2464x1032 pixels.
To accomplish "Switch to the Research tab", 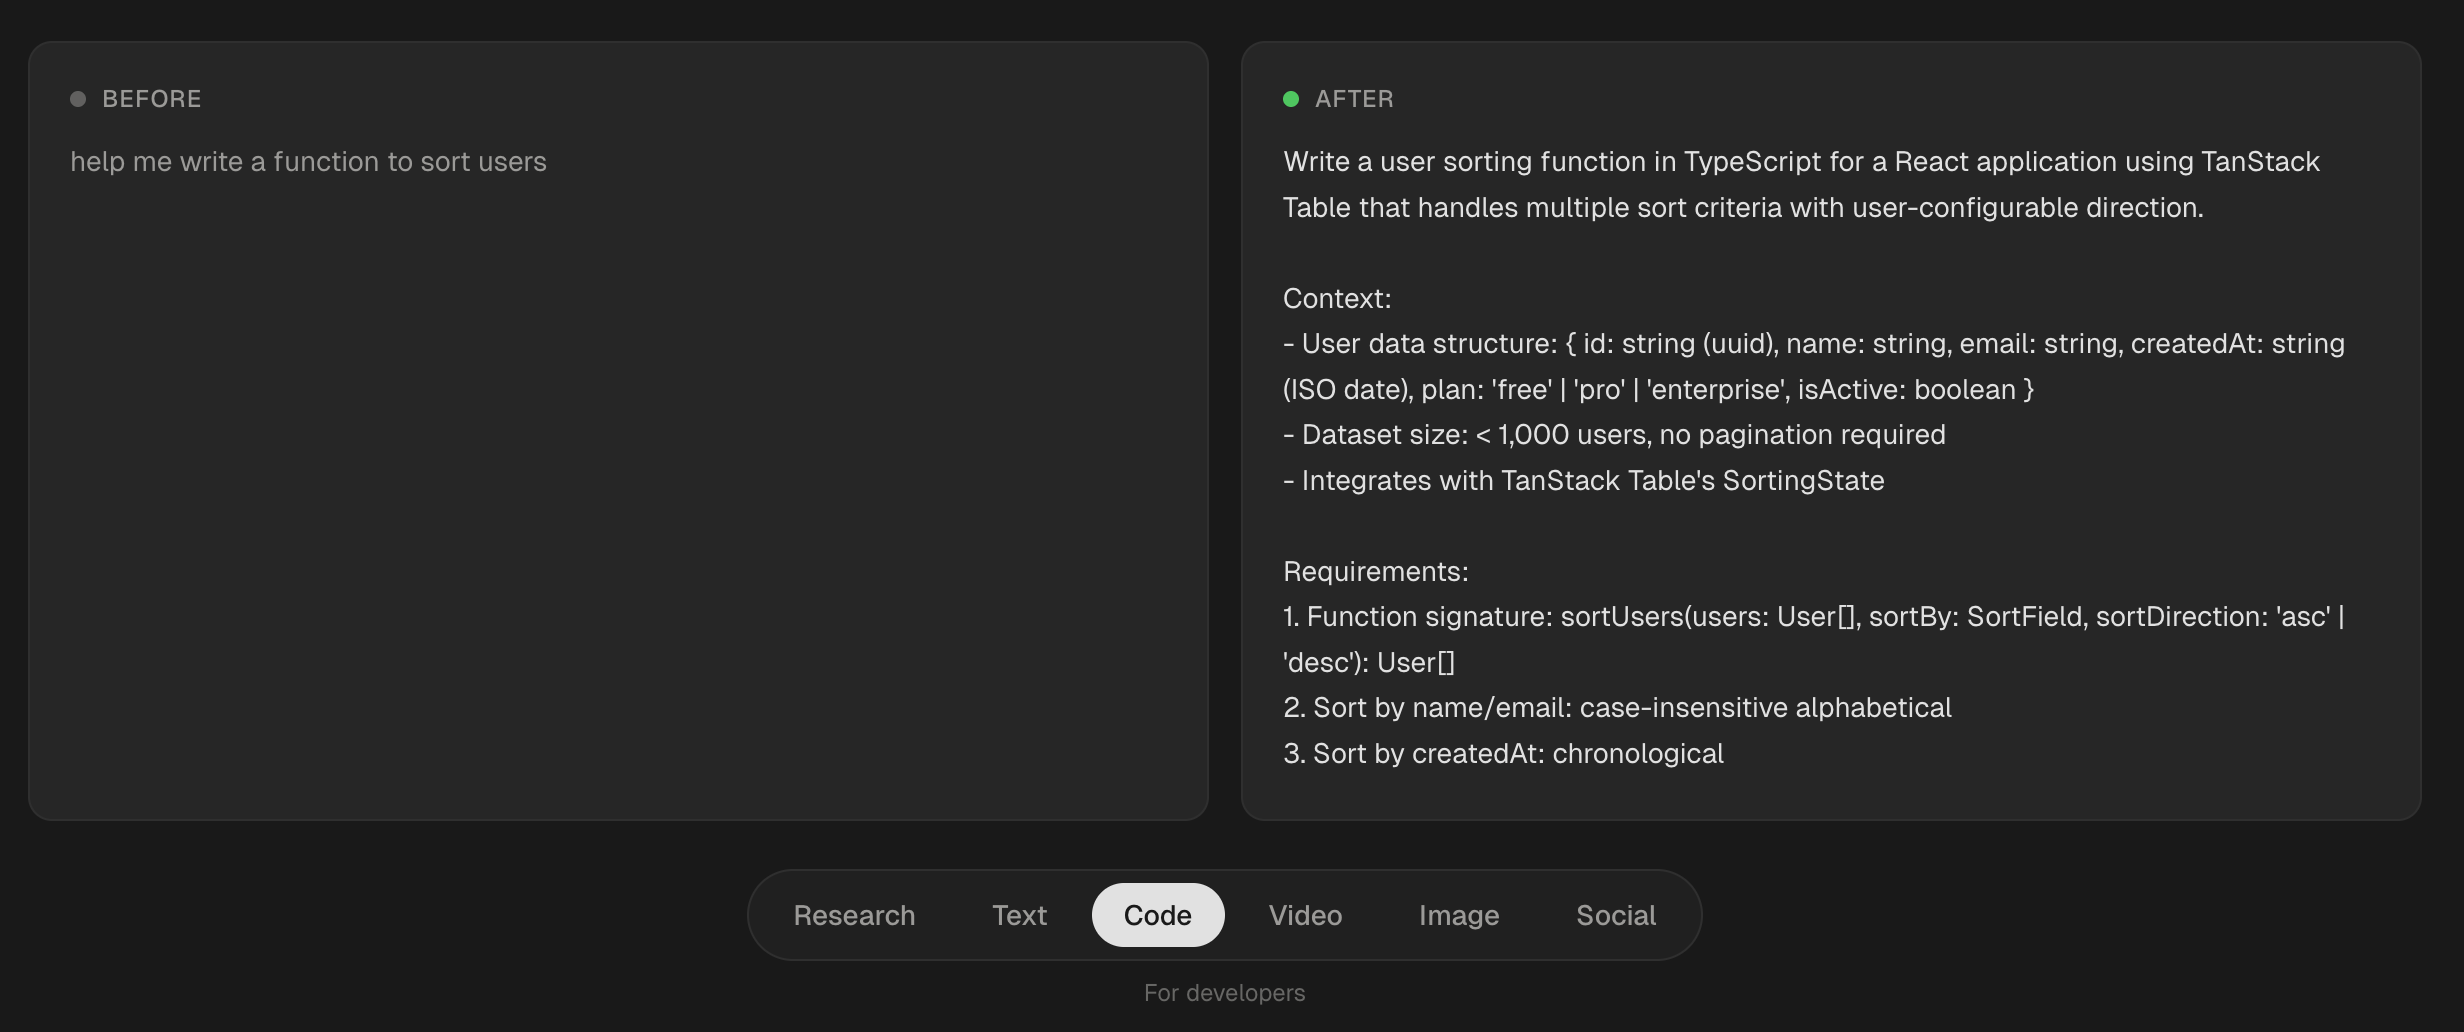I will pyautogui.click(x=854, y=915).
